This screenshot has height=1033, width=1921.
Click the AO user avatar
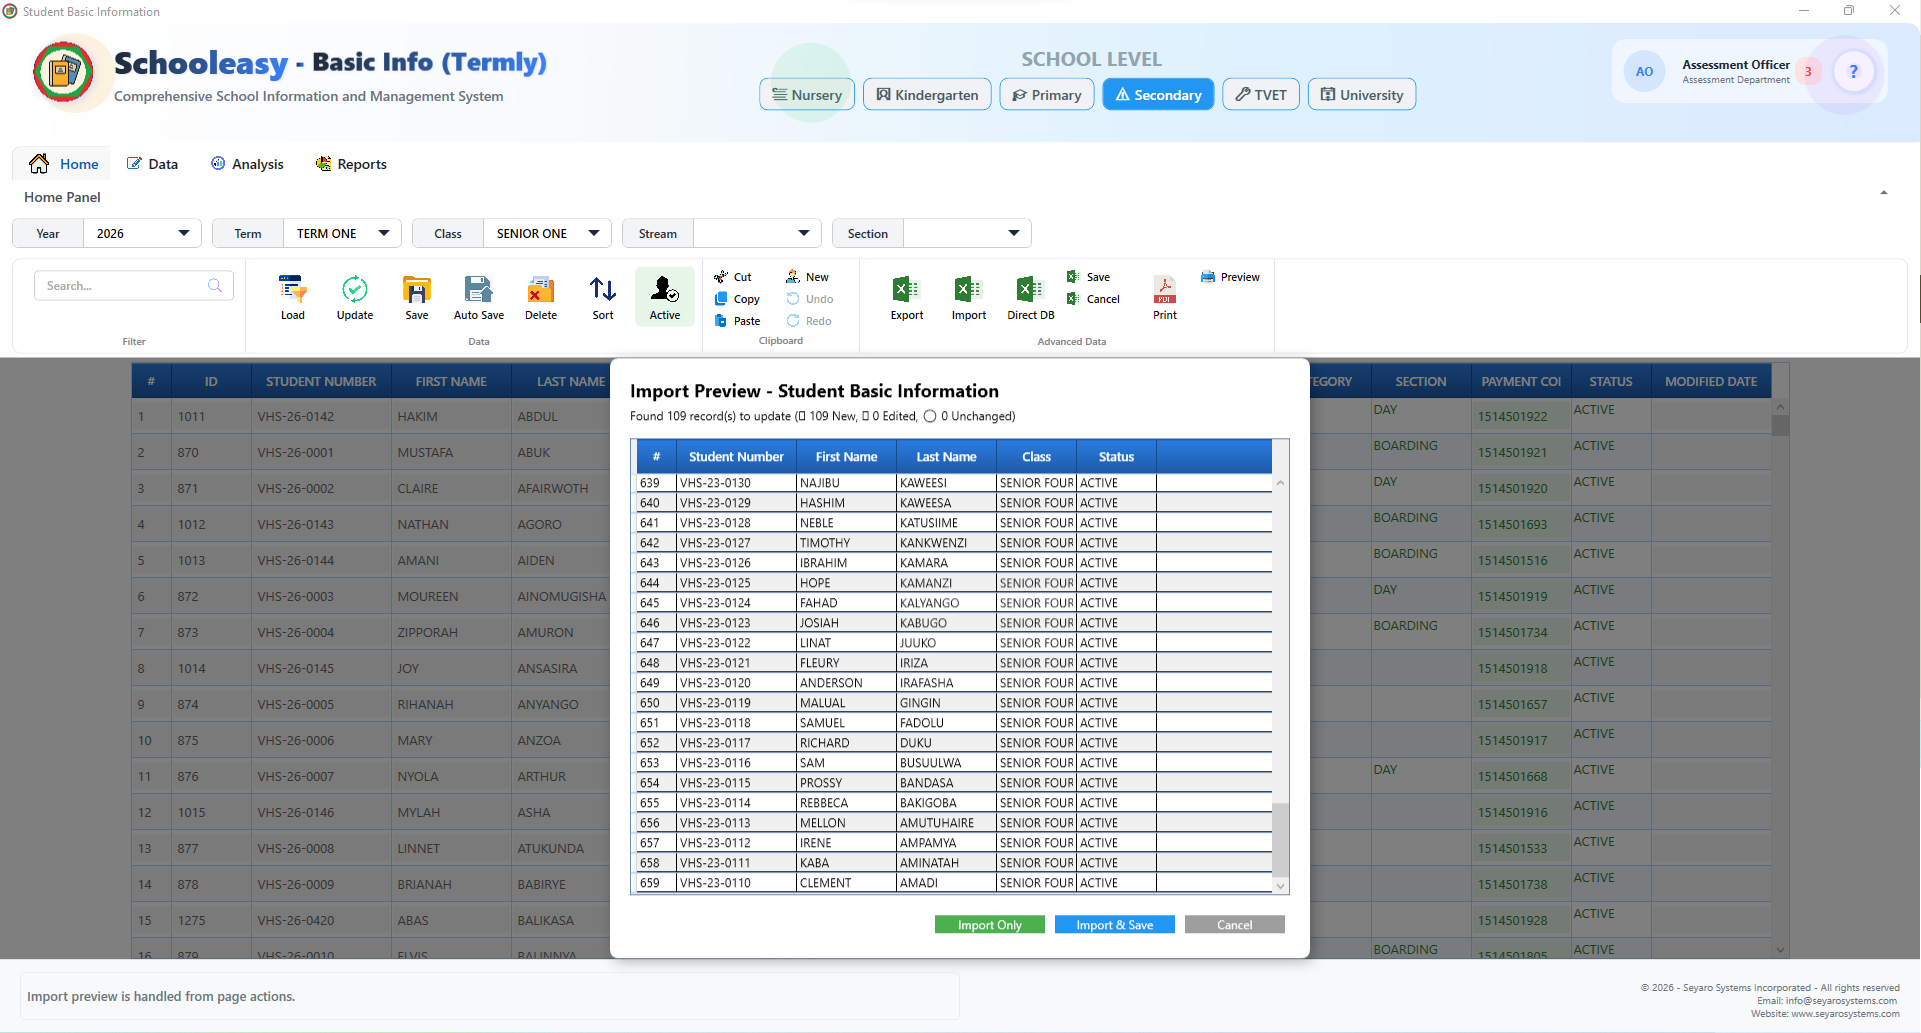tap(1644, 72)
